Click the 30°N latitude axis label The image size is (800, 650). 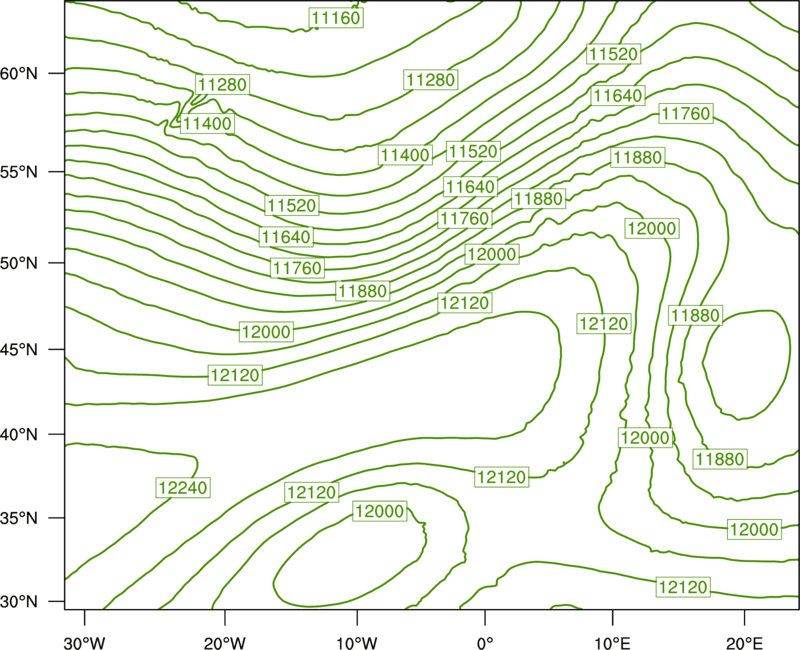coord(19,602)
